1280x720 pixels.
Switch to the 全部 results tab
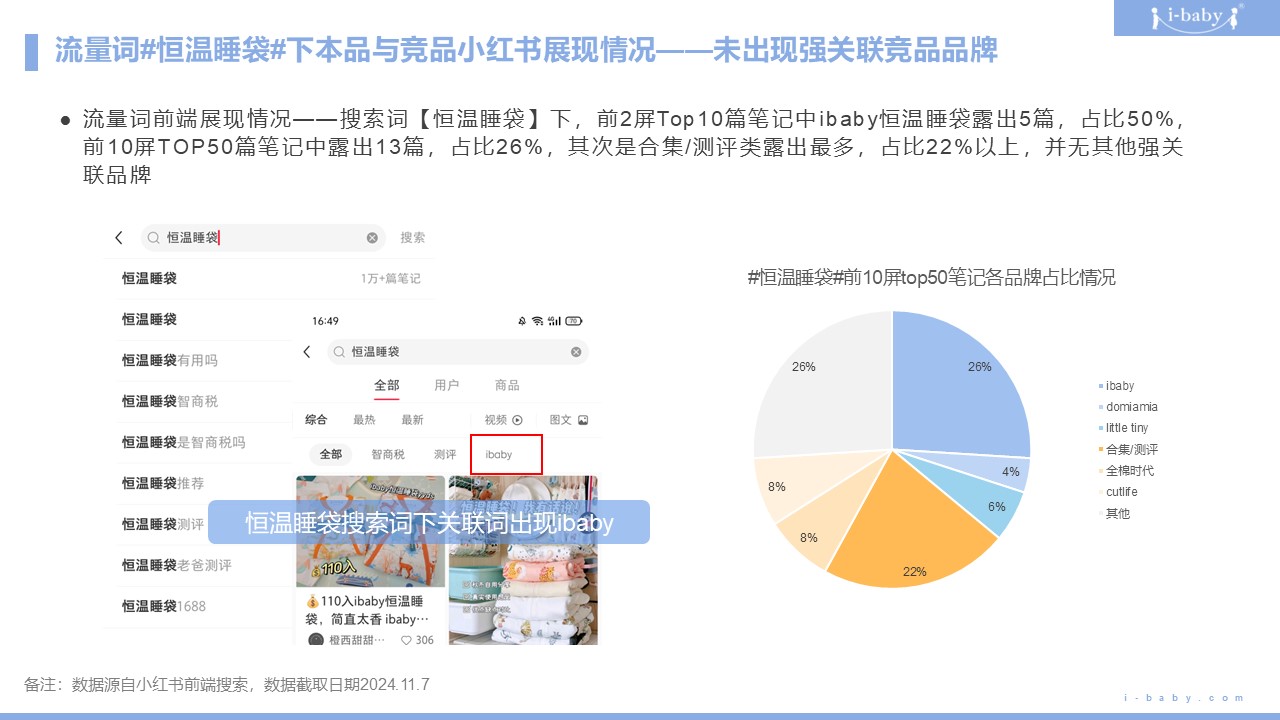[387, 386]
